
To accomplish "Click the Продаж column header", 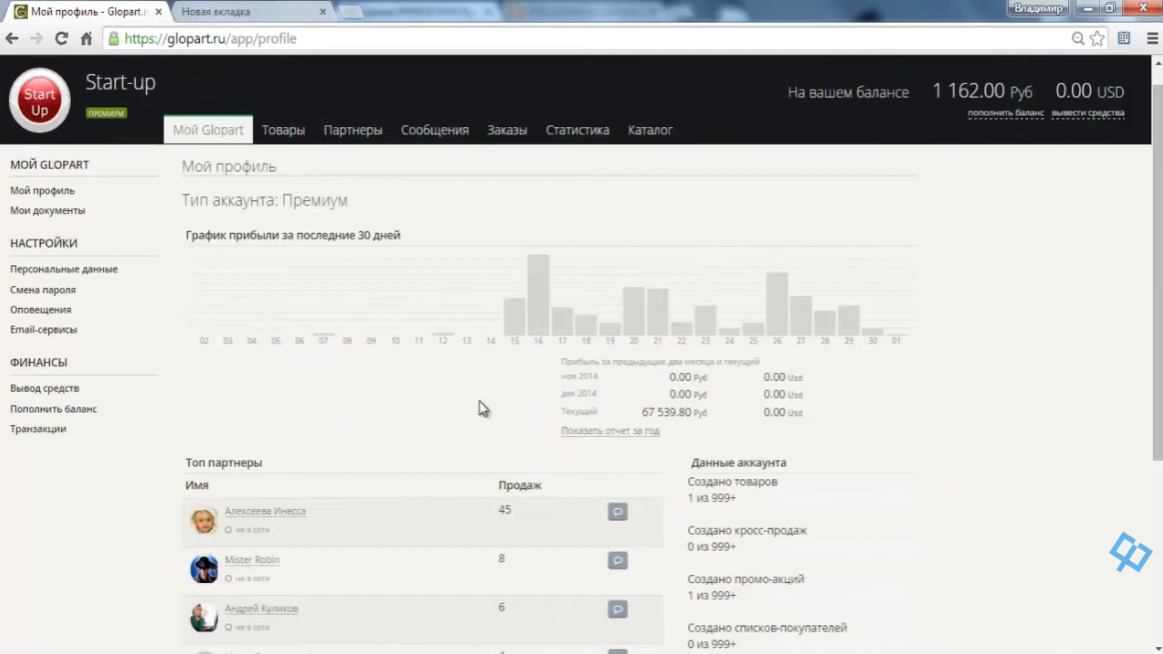I will pos(520,485).
